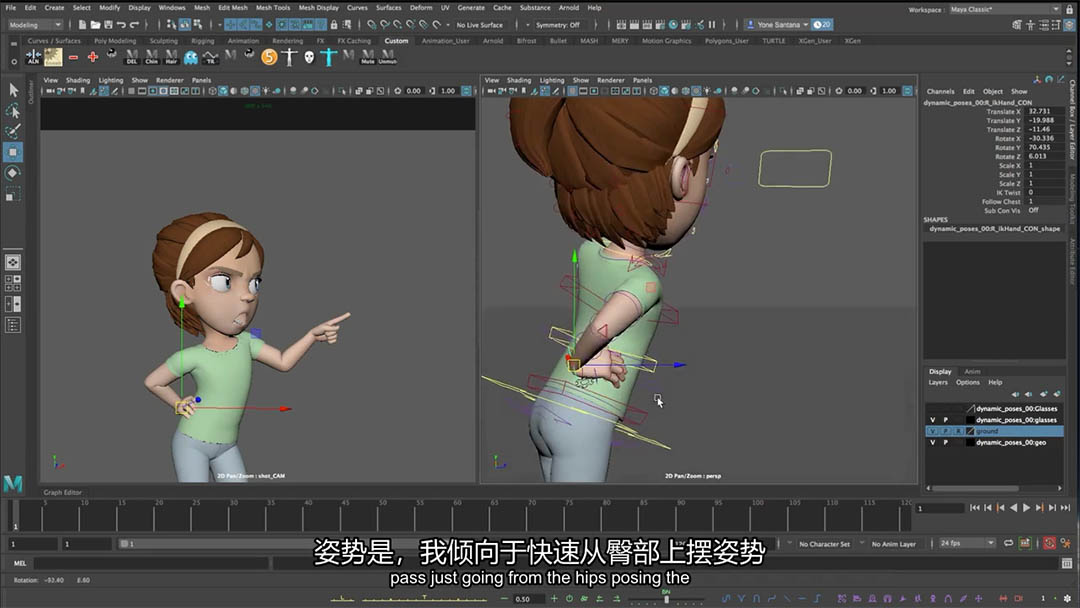1080x608 pixels.
Task: Open right viewport Panels menu
Action: [642, 81]
